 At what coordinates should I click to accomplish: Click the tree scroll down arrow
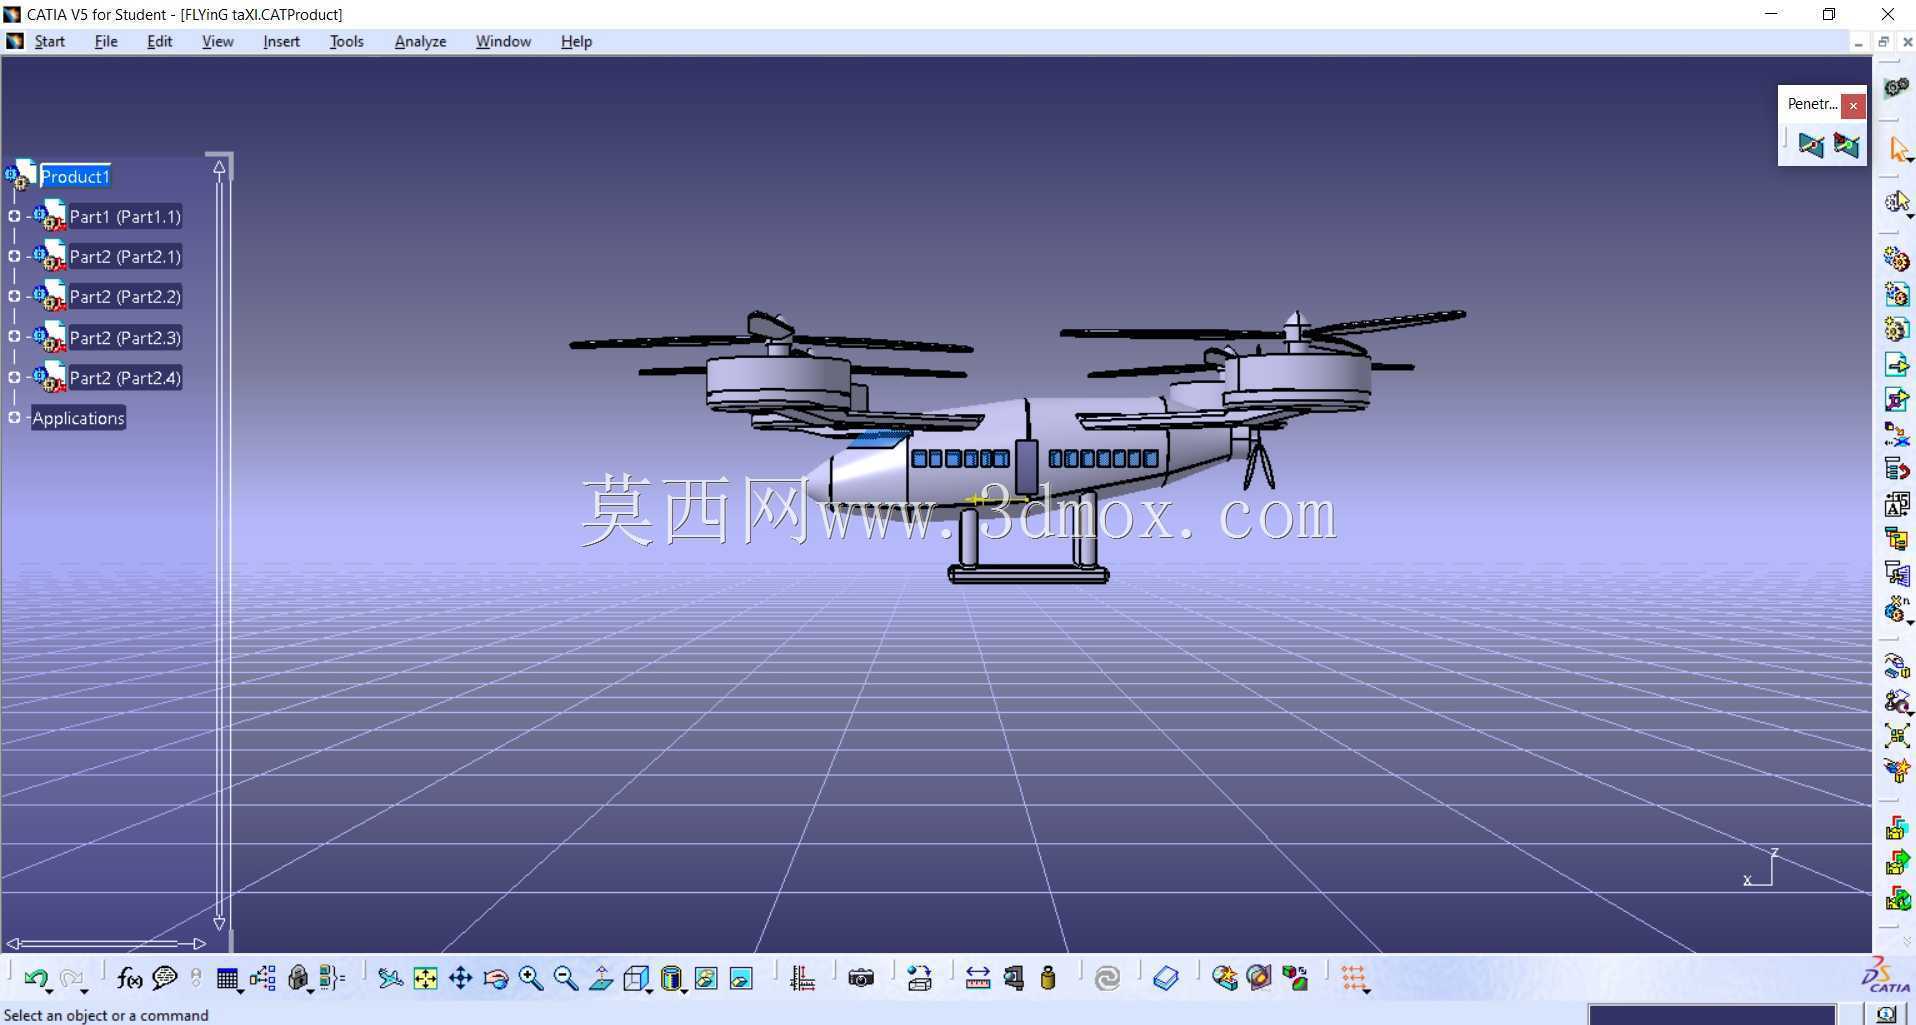click(x=219, y=922)
